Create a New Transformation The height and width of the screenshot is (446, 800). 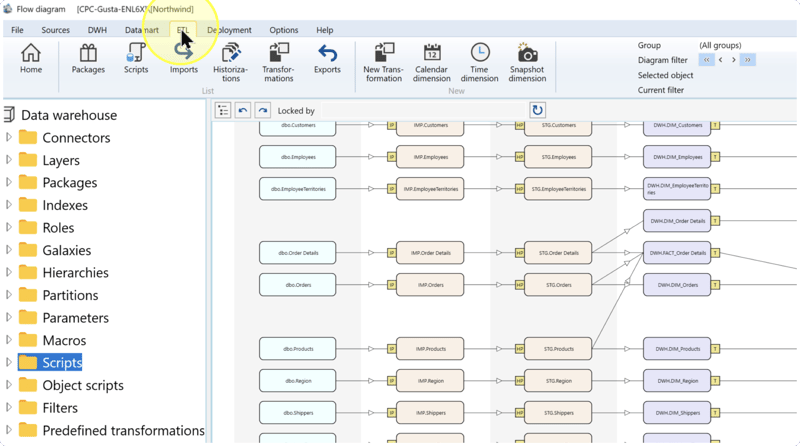click(x=384, y=63)
